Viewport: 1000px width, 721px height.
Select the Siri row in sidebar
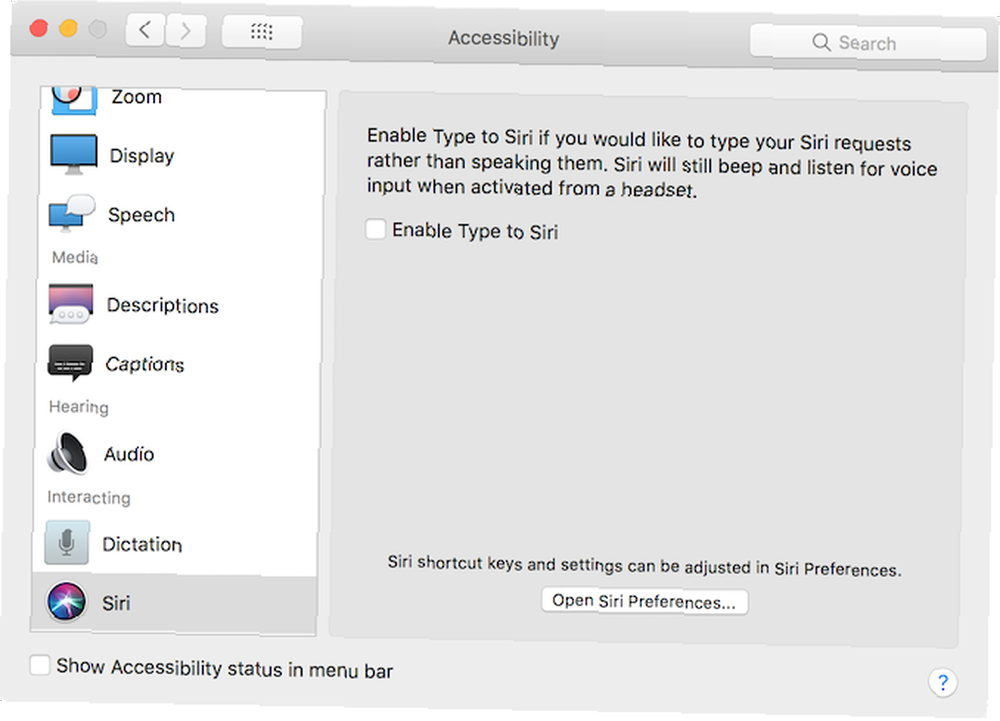pos(173,603)
